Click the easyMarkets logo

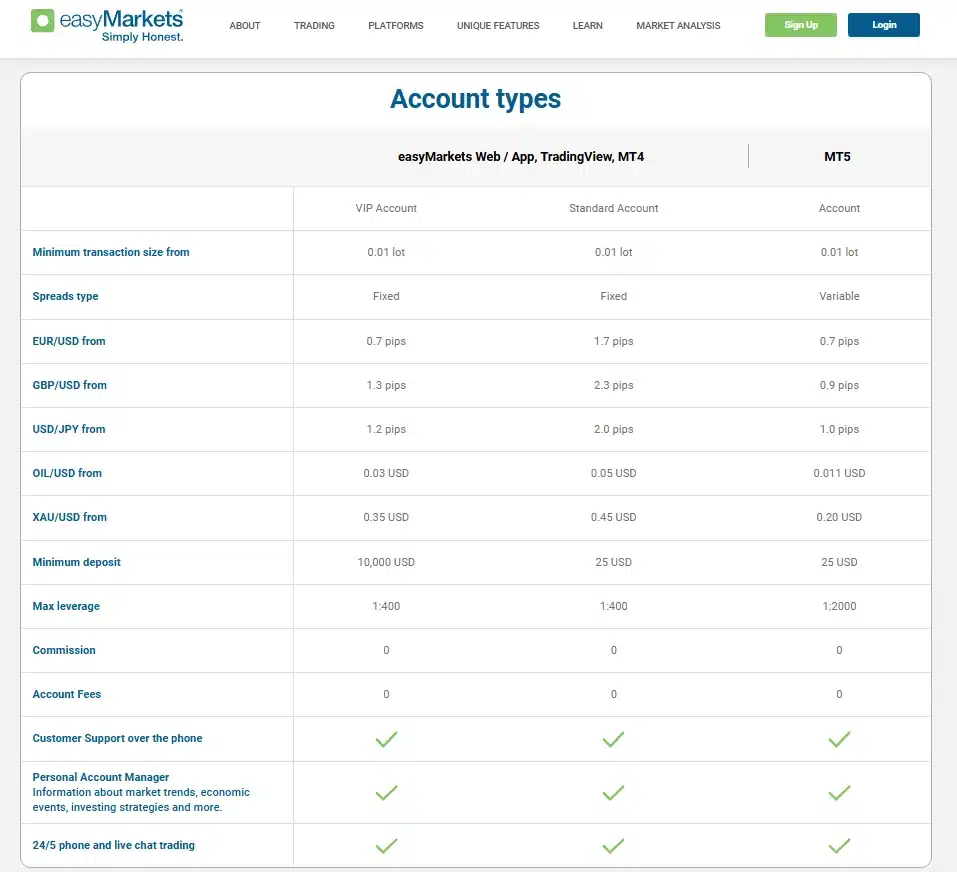107,26
